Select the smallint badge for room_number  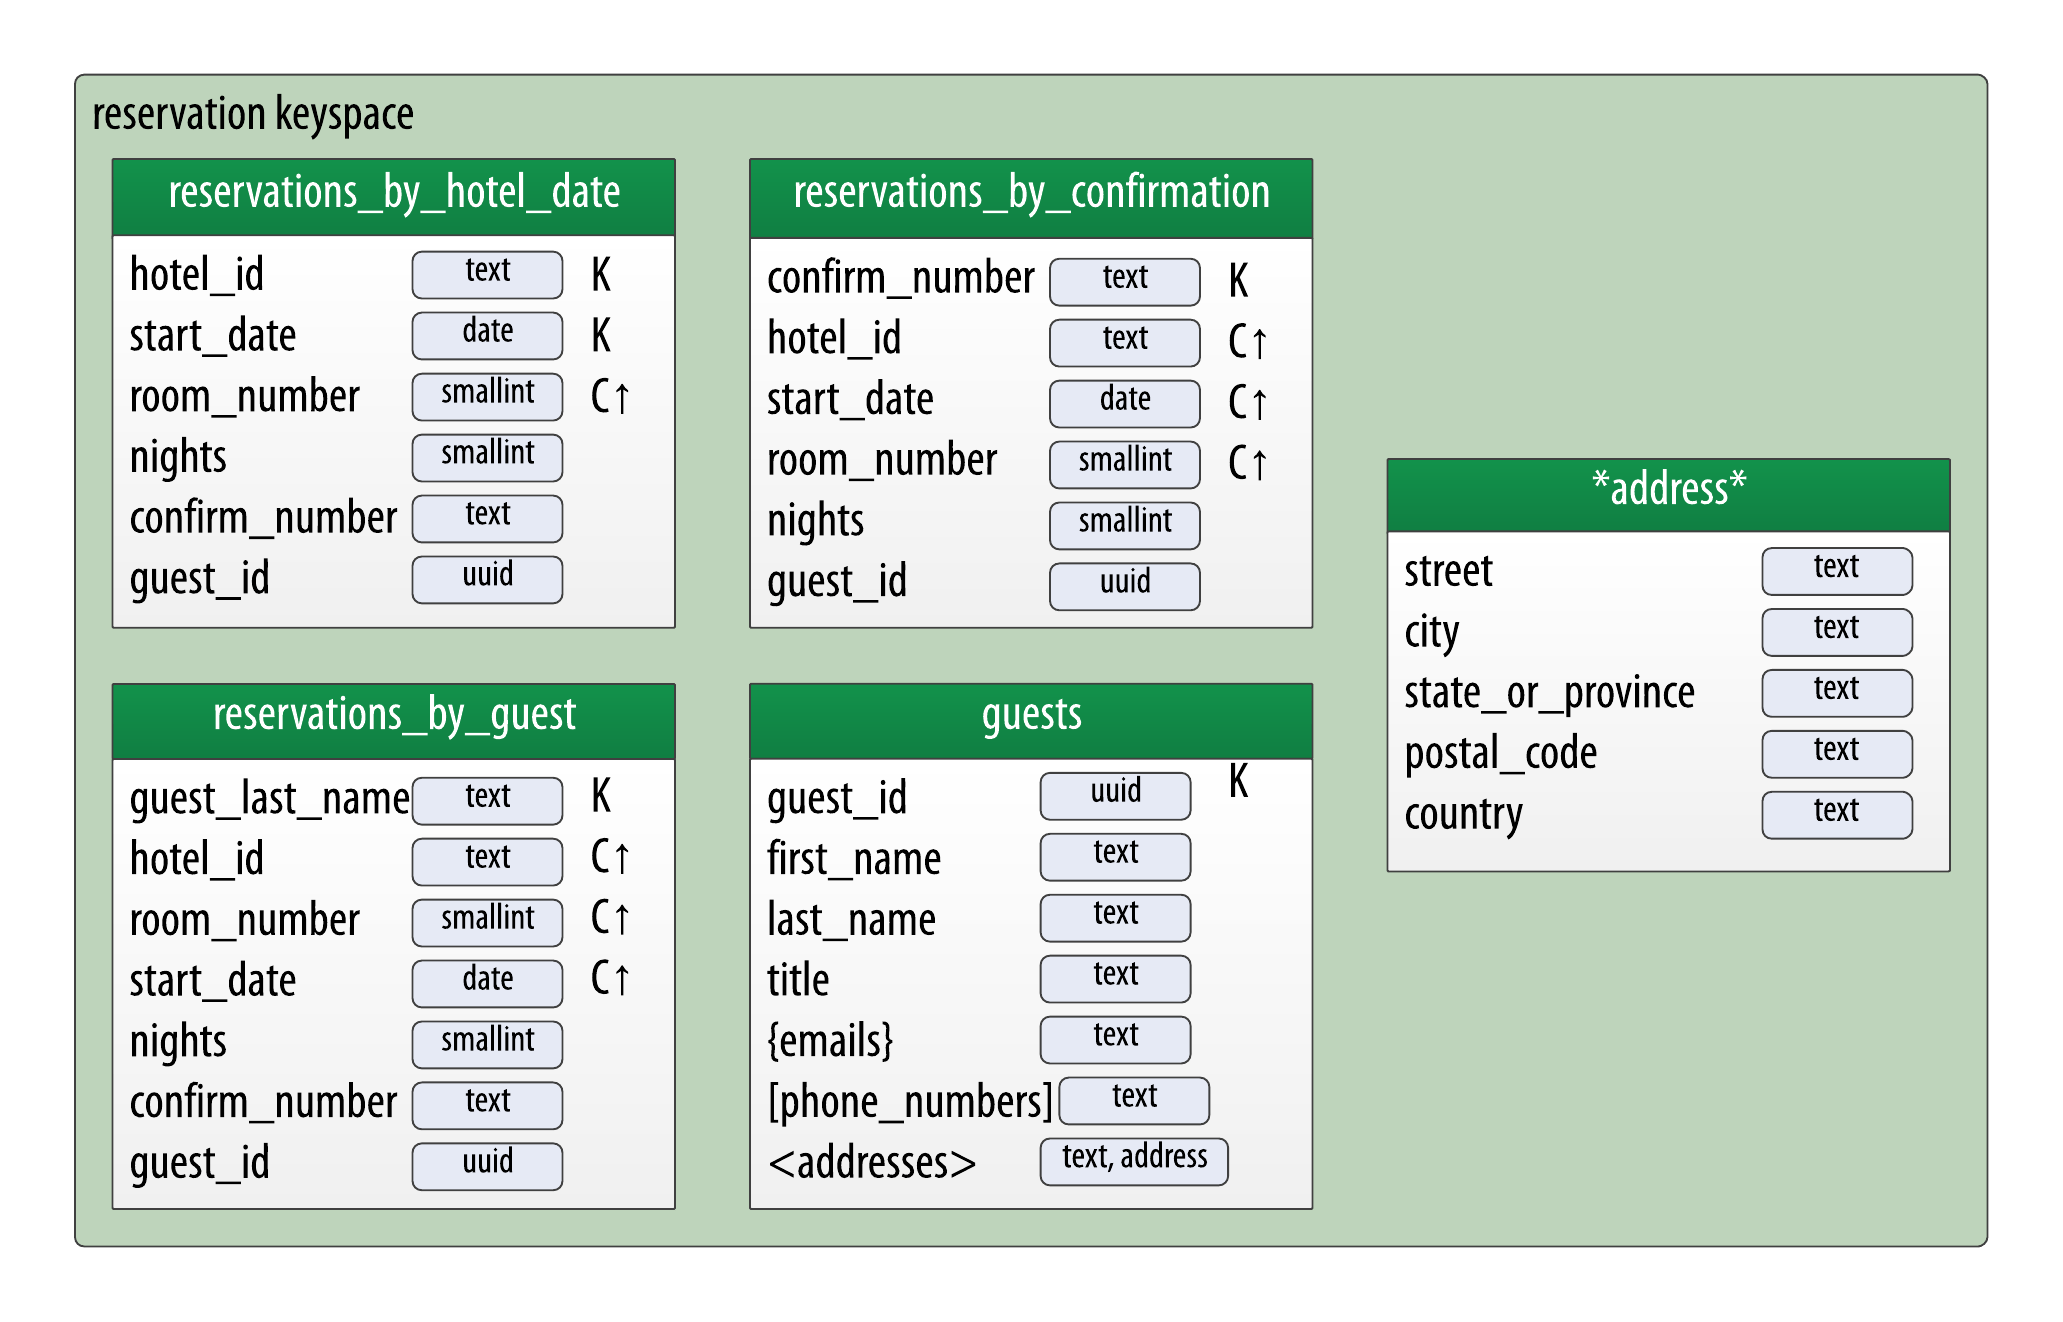tap(487, 395)
